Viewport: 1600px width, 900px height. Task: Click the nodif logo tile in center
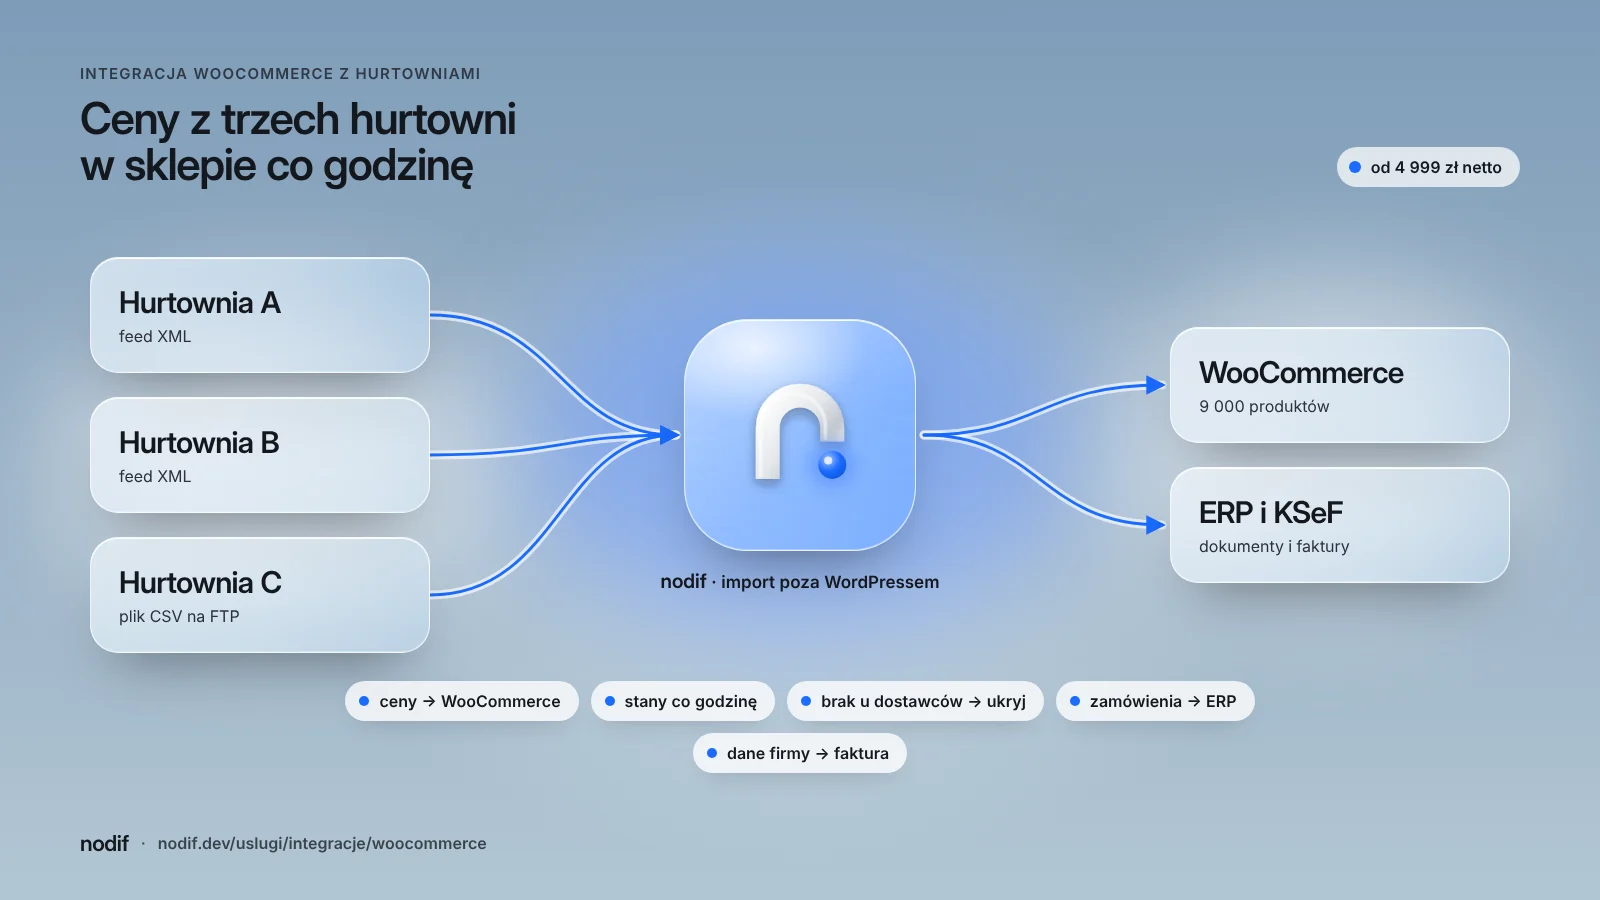800,435
